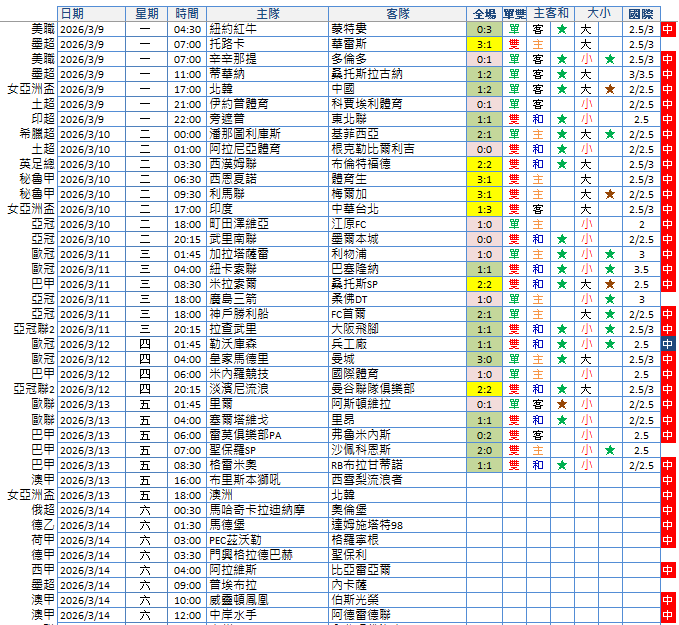
Task: Click the yellow 0:3 score cell
Action: click(x=484, y=30)
